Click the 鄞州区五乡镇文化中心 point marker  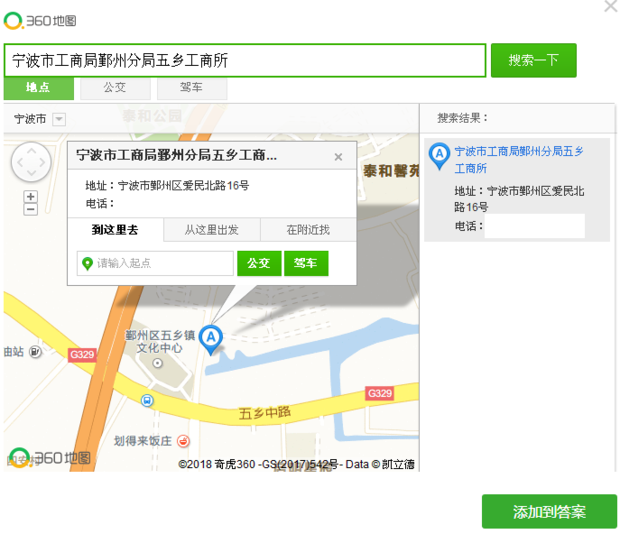[157, 363]
